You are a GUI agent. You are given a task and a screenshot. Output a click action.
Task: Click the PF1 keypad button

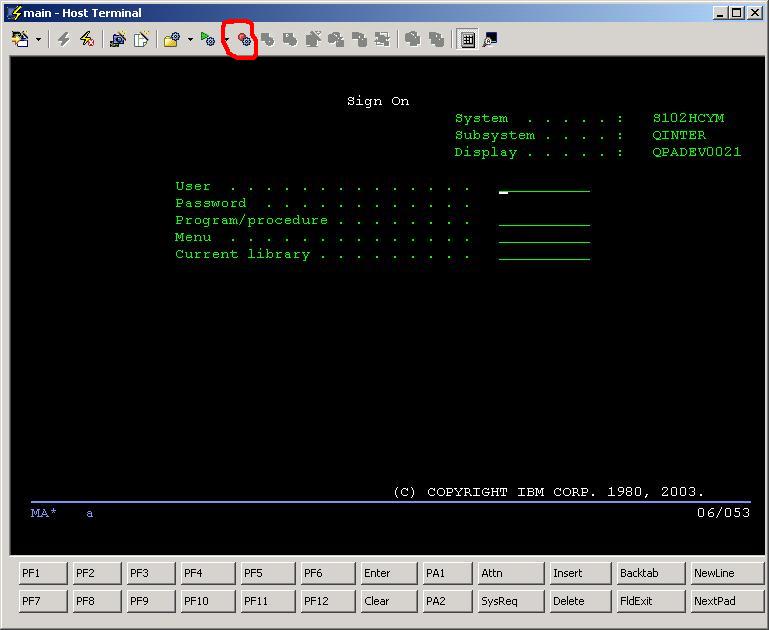coord(42,573)
